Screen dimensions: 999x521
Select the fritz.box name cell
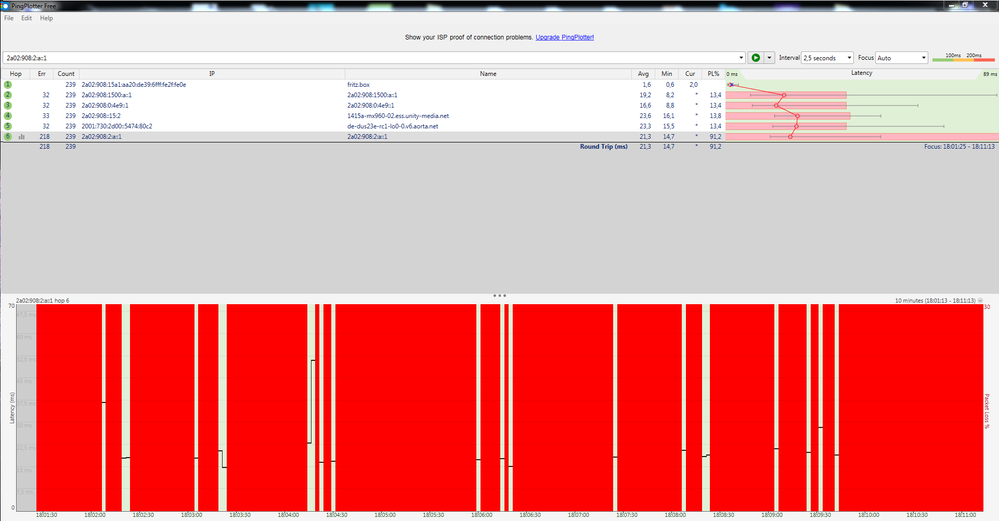click(358, 84)
